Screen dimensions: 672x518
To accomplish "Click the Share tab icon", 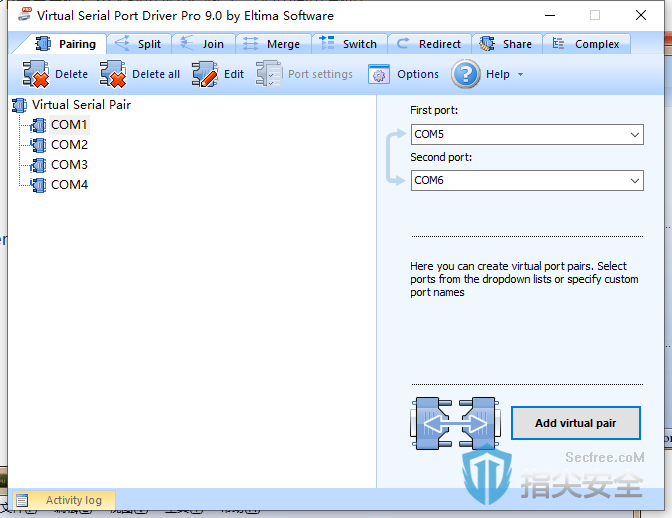I will [x=487, y=44].
